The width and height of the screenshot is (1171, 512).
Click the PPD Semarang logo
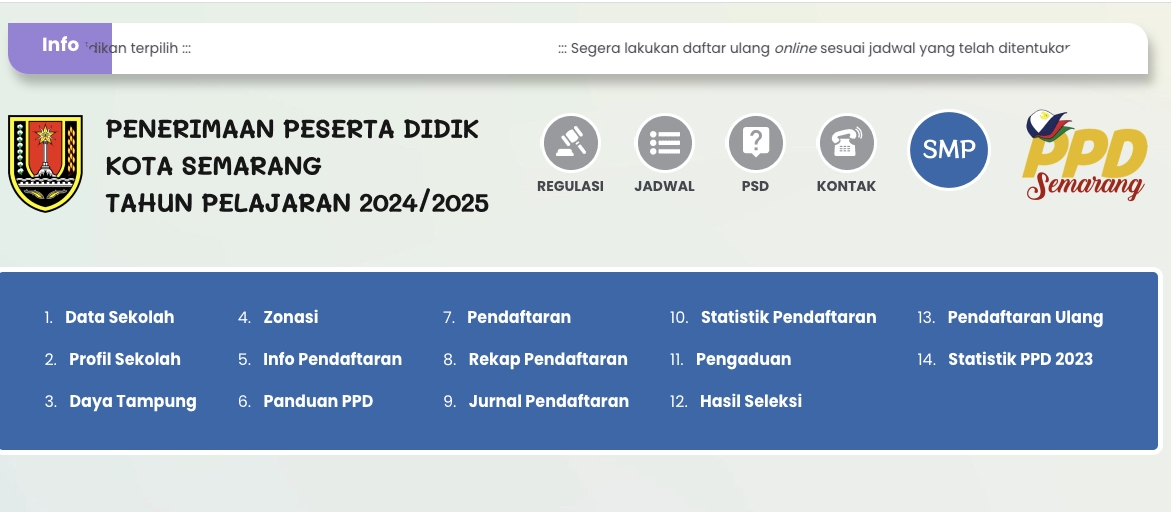(x=1086, y=155)
